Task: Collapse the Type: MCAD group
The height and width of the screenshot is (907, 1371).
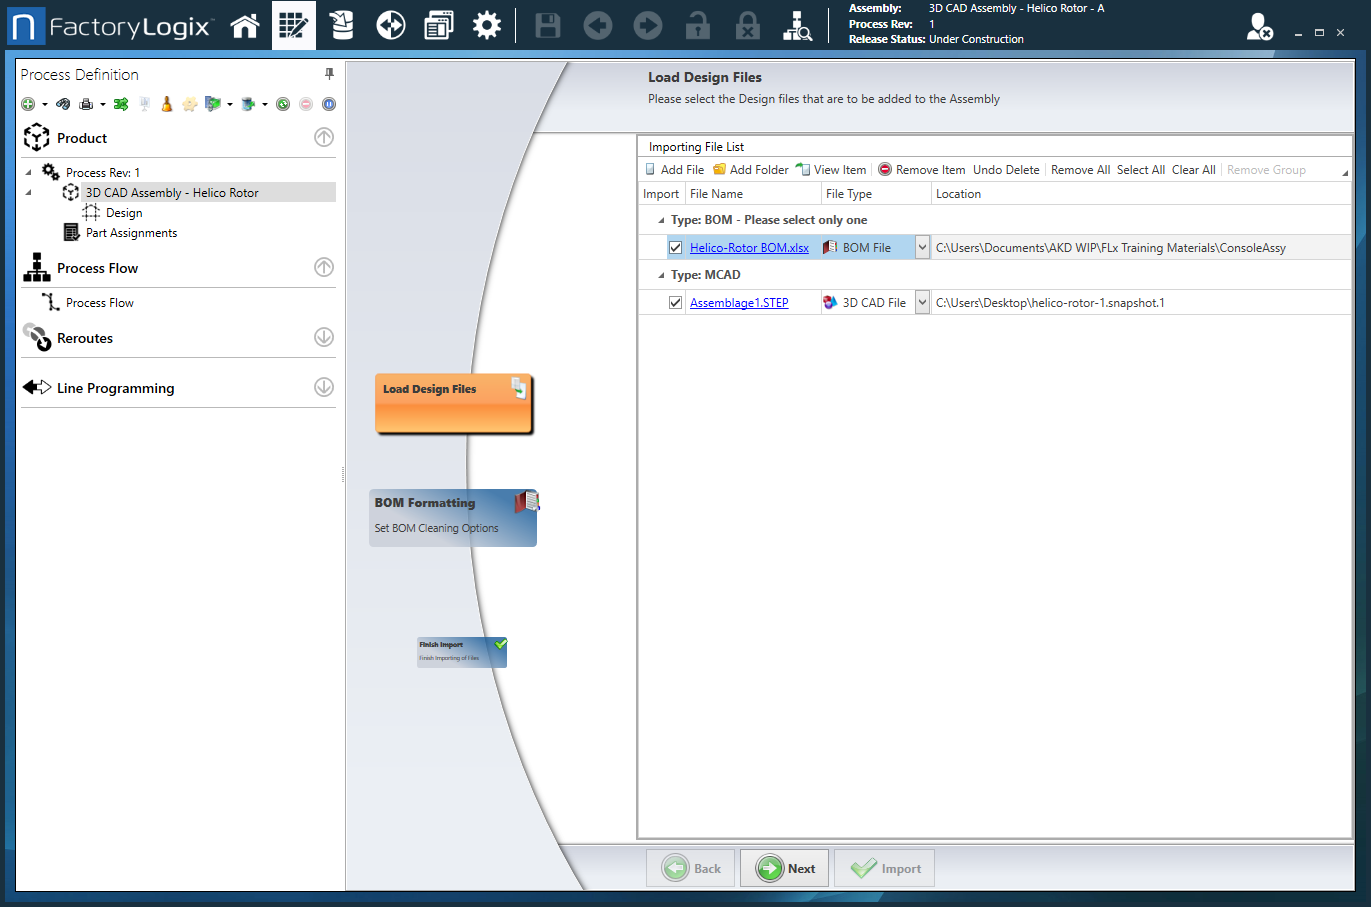Action: [660, 275]
